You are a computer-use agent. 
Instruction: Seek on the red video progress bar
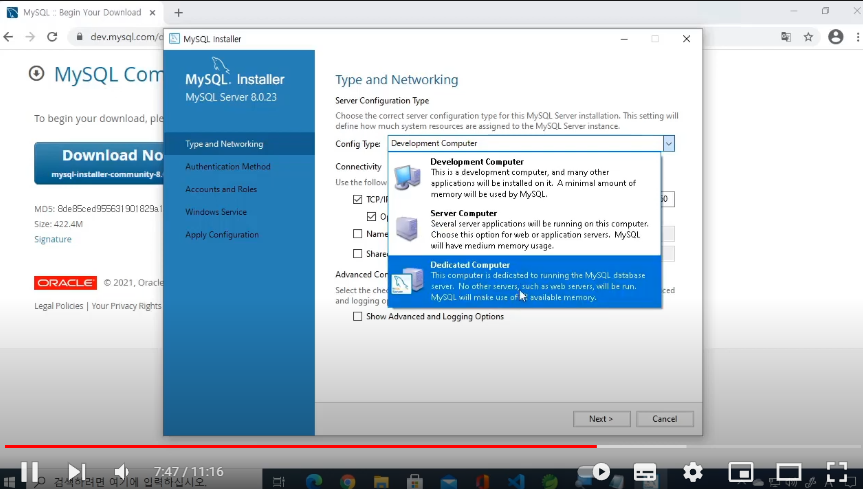click(301, 446)
